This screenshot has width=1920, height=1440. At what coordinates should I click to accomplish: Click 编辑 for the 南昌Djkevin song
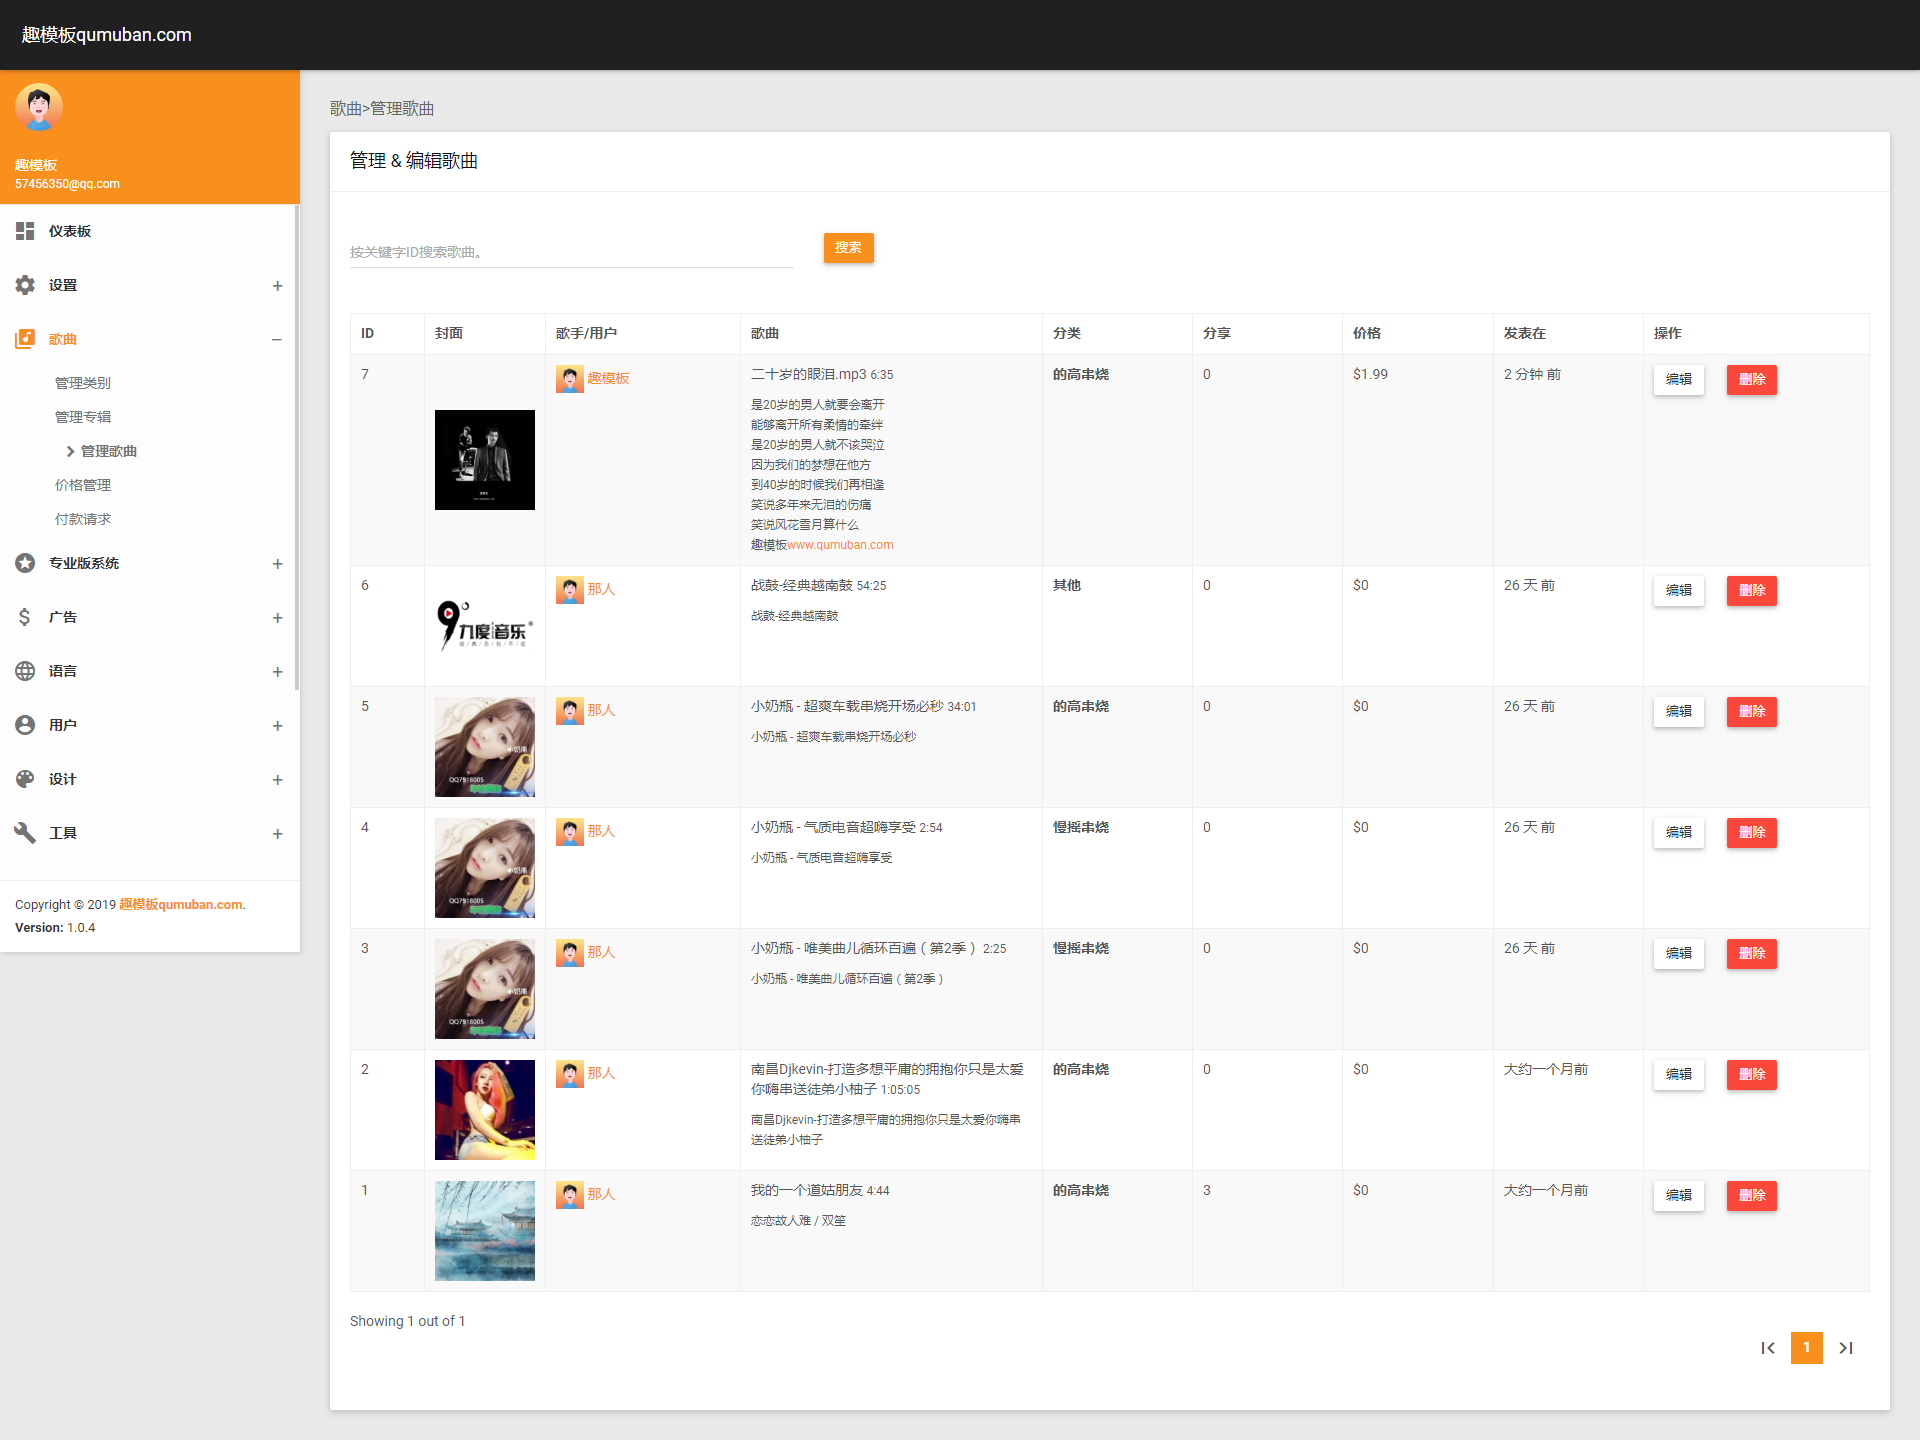click(1679, 1075)
